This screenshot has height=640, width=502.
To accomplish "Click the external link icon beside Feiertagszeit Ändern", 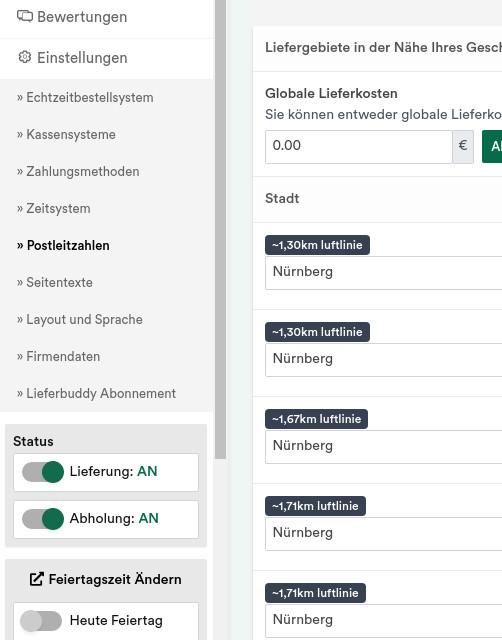I will click(36, 579).
